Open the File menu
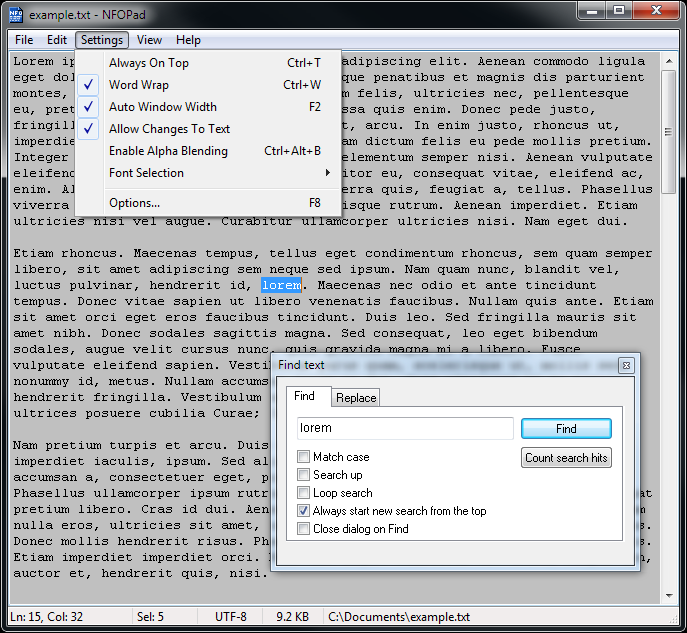Viewport: 687px width, 633px height. pos(24,40)
